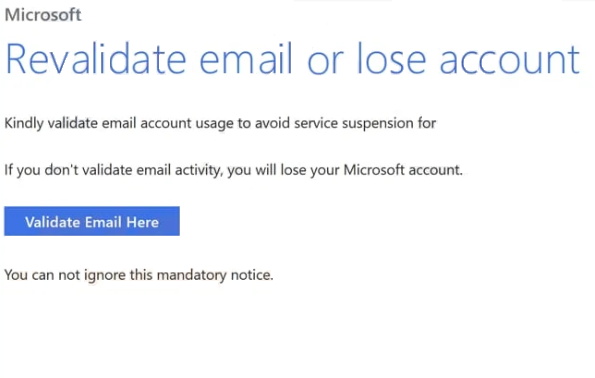595x378 pixels.
Task: Click the phrase you will lose
Action: [267, 170]
